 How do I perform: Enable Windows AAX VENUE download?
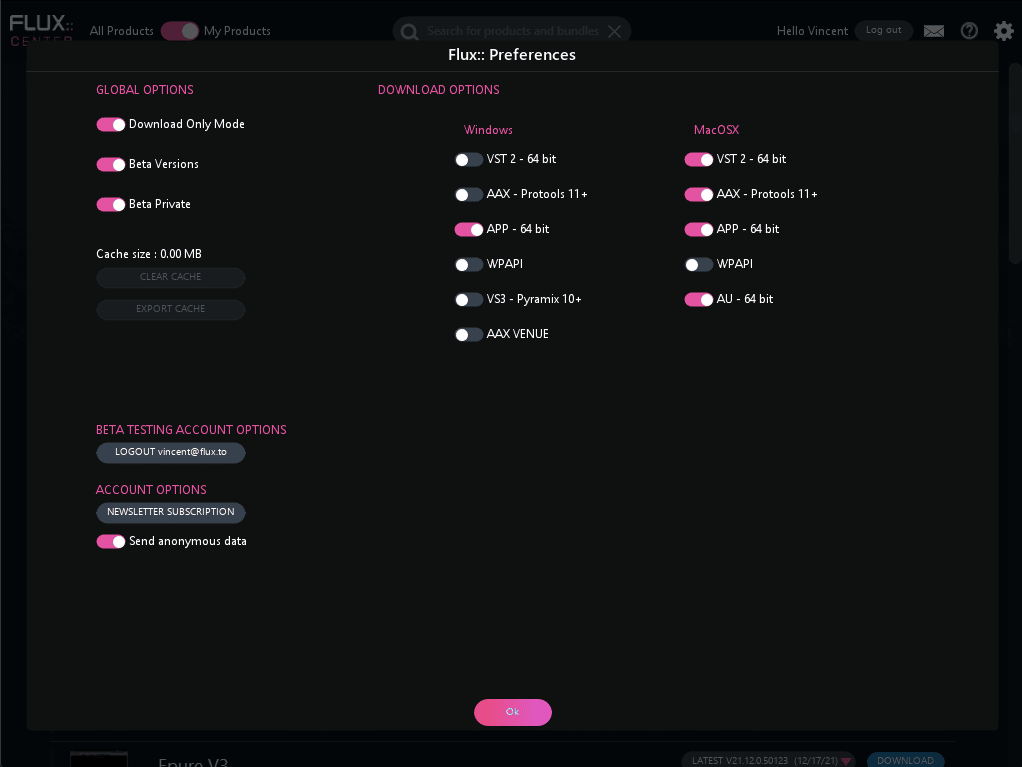tap(468, 335)
